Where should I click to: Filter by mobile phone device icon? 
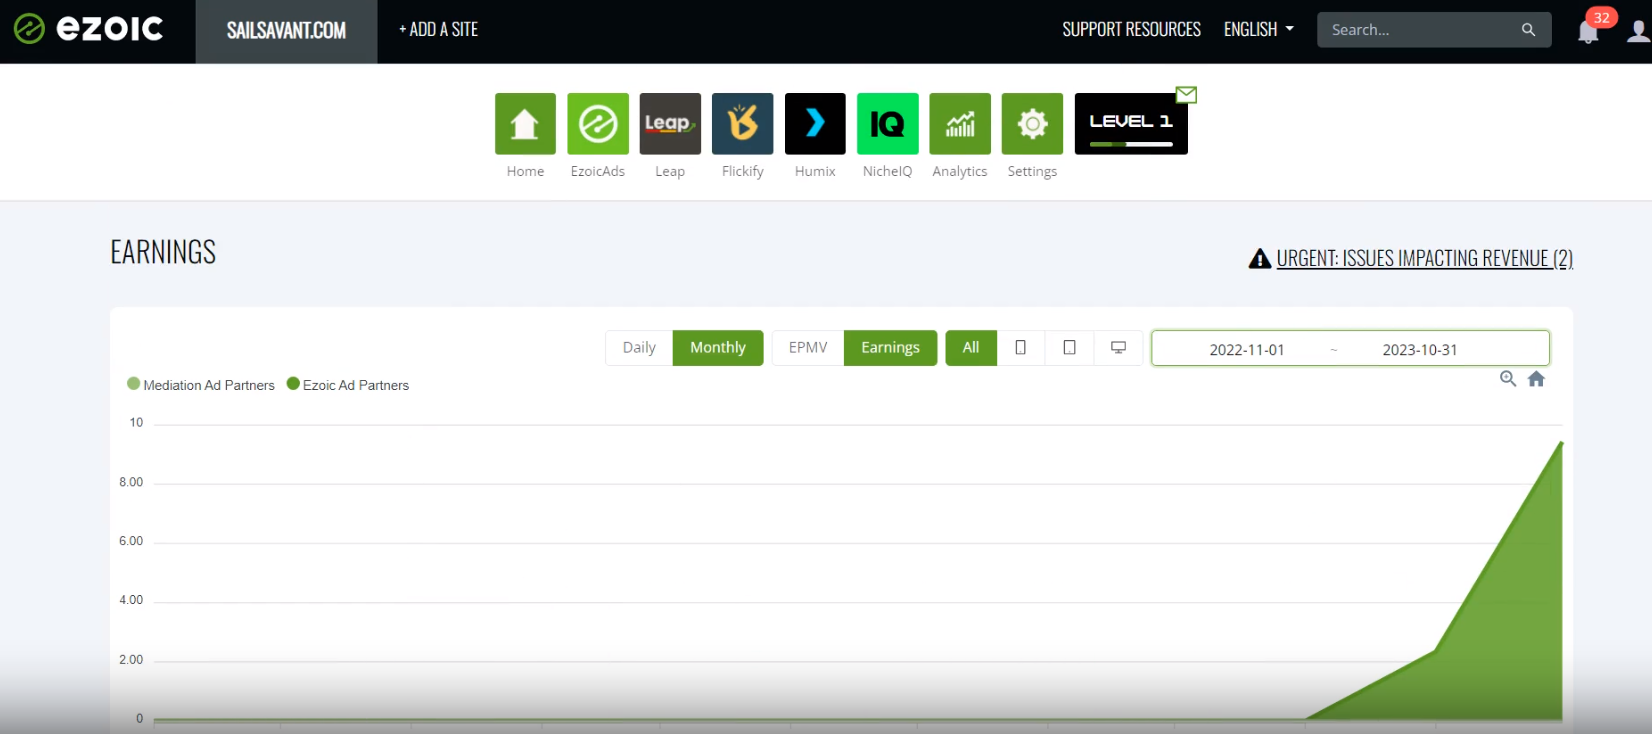pyautogui.click(x=1021, y=348)
